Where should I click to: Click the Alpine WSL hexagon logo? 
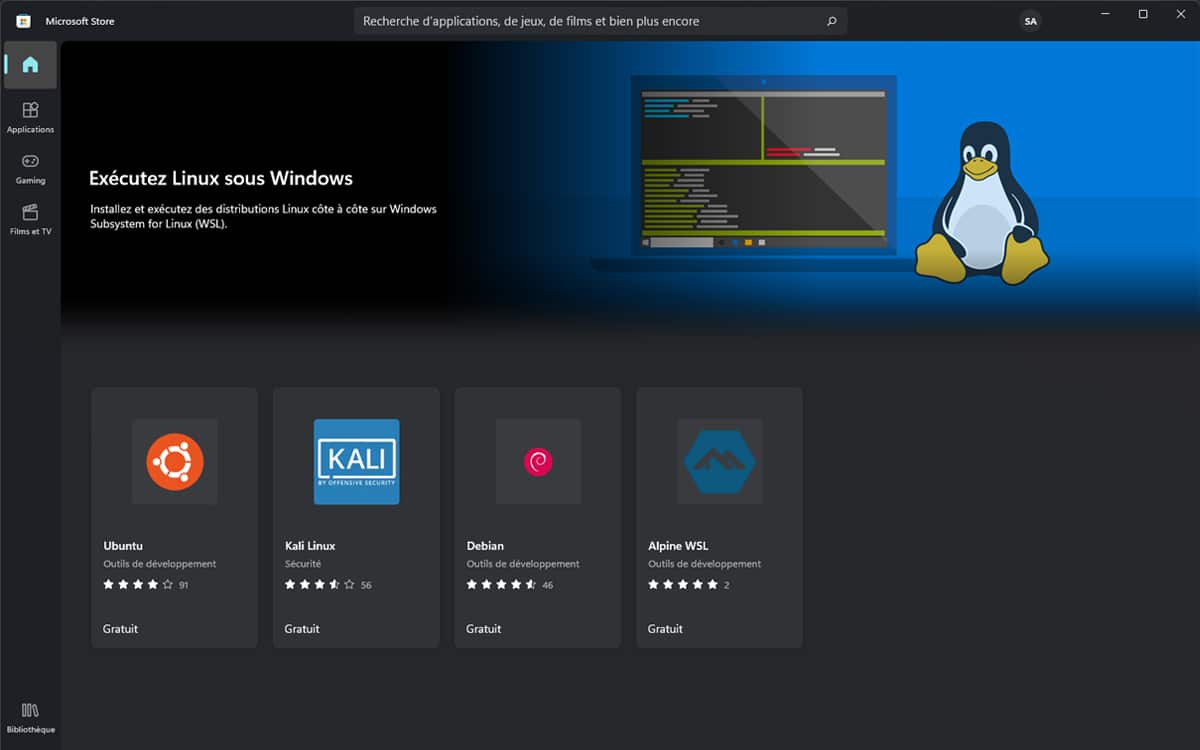click(720, 461)
